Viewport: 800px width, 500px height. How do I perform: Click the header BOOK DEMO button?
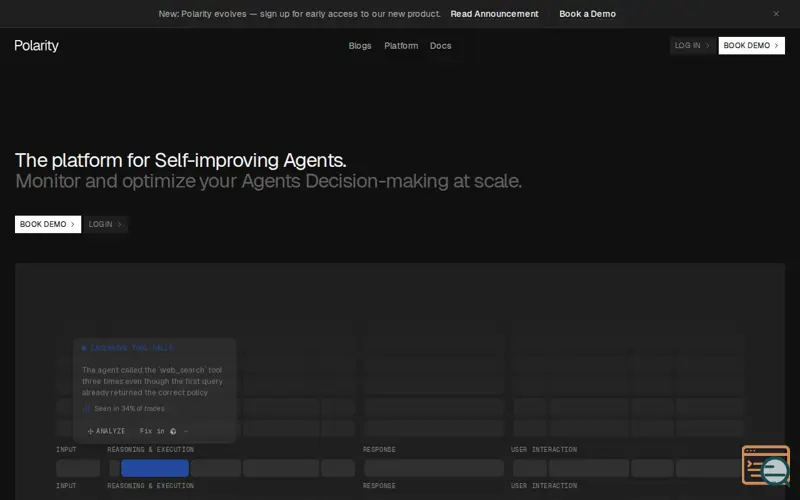[751, 45]
